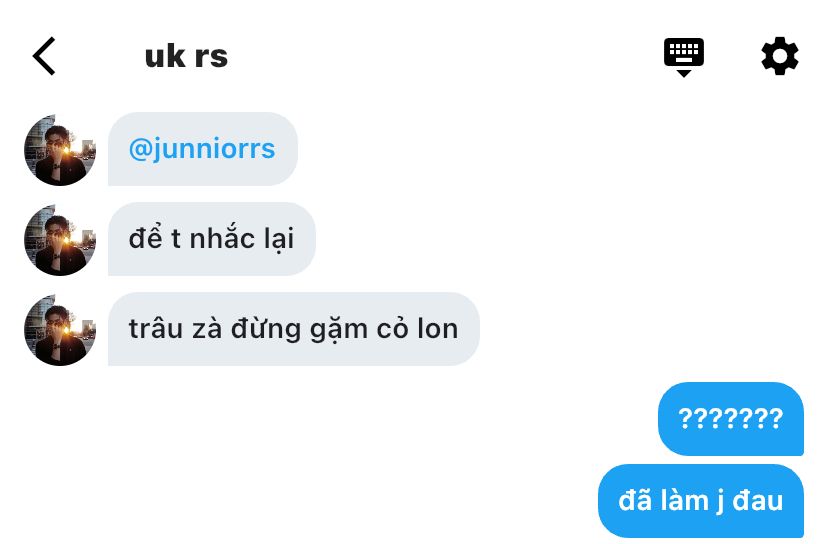The image size is (828, 544).
Task: Go back using the left arrow
Action: (44, 56)
